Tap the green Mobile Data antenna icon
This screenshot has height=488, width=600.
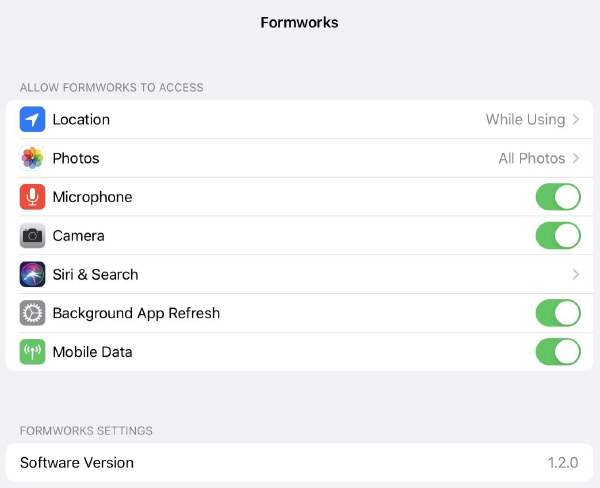[x=33, y=352]
